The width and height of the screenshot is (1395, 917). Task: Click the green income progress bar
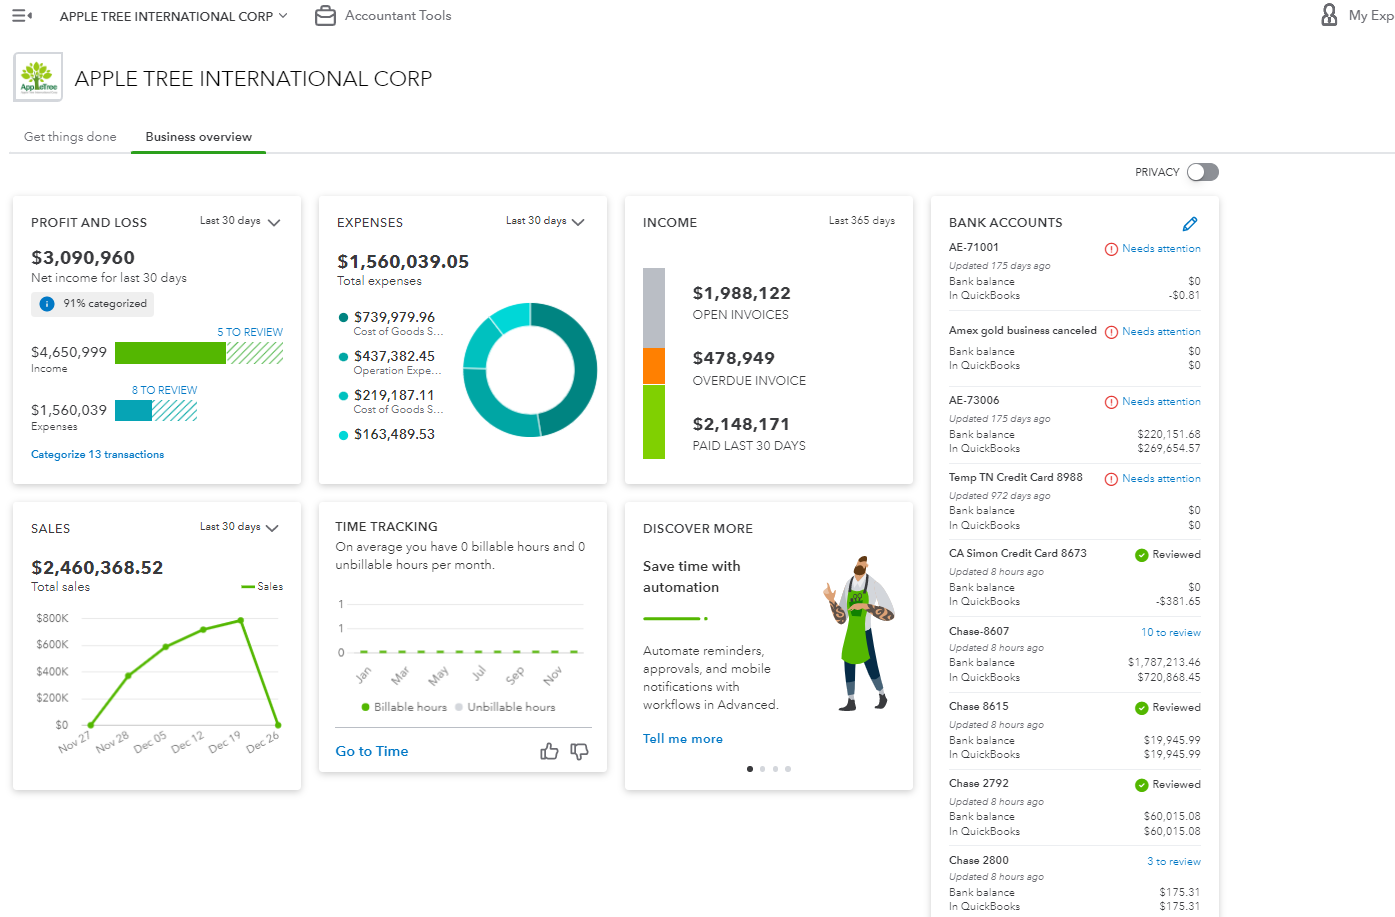click(x=170, y=353)
